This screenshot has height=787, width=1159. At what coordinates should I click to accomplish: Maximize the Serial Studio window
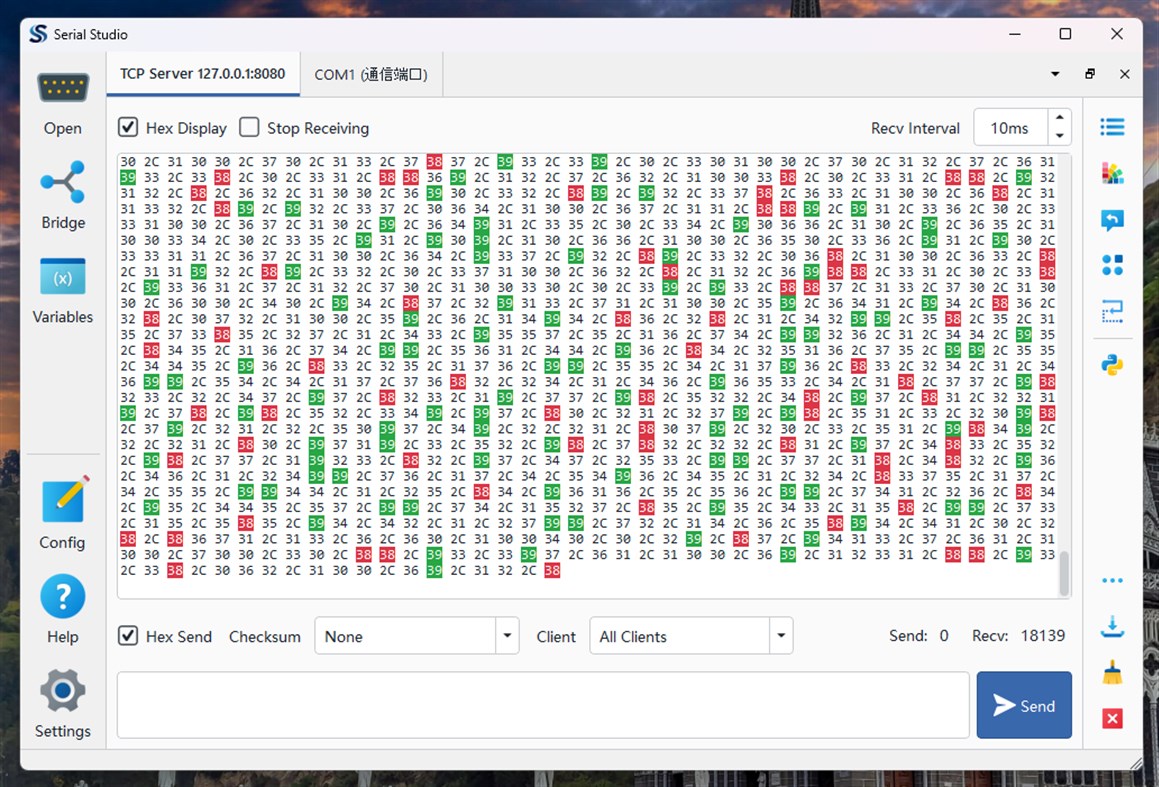click(1065, 34)
